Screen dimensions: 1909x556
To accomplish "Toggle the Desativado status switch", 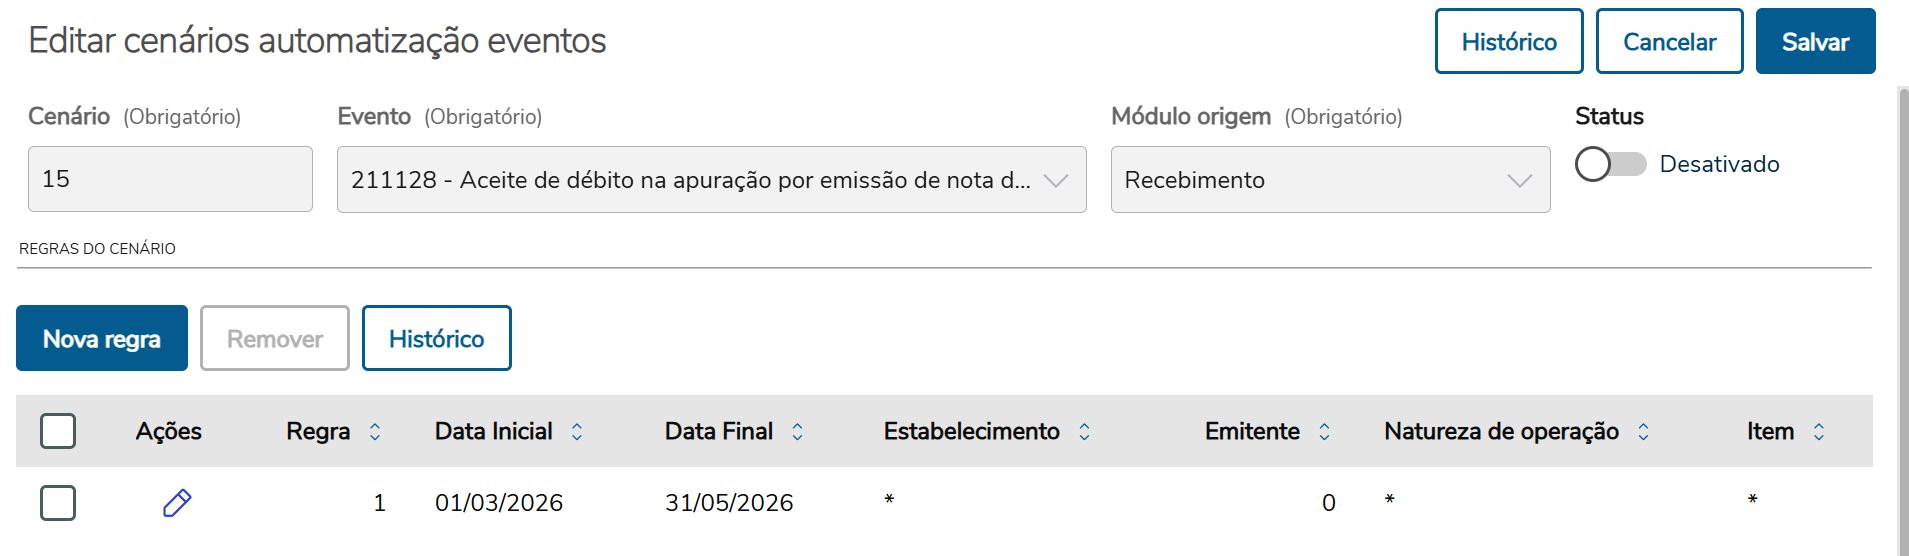I will tap(1610, 164).
